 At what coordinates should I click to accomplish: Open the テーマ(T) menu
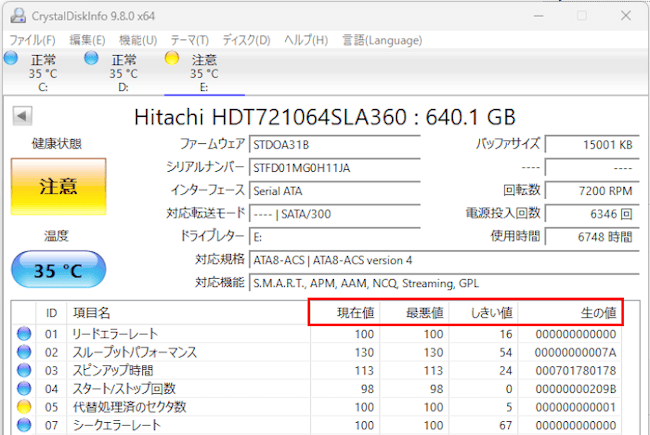pyautogui.click(x=190, y=40)
